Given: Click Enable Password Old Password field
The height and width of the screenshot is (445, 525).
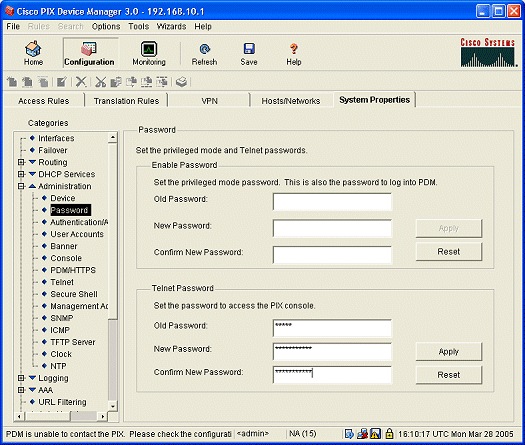Looking at the screenshot, I should [x=332, y=202].
